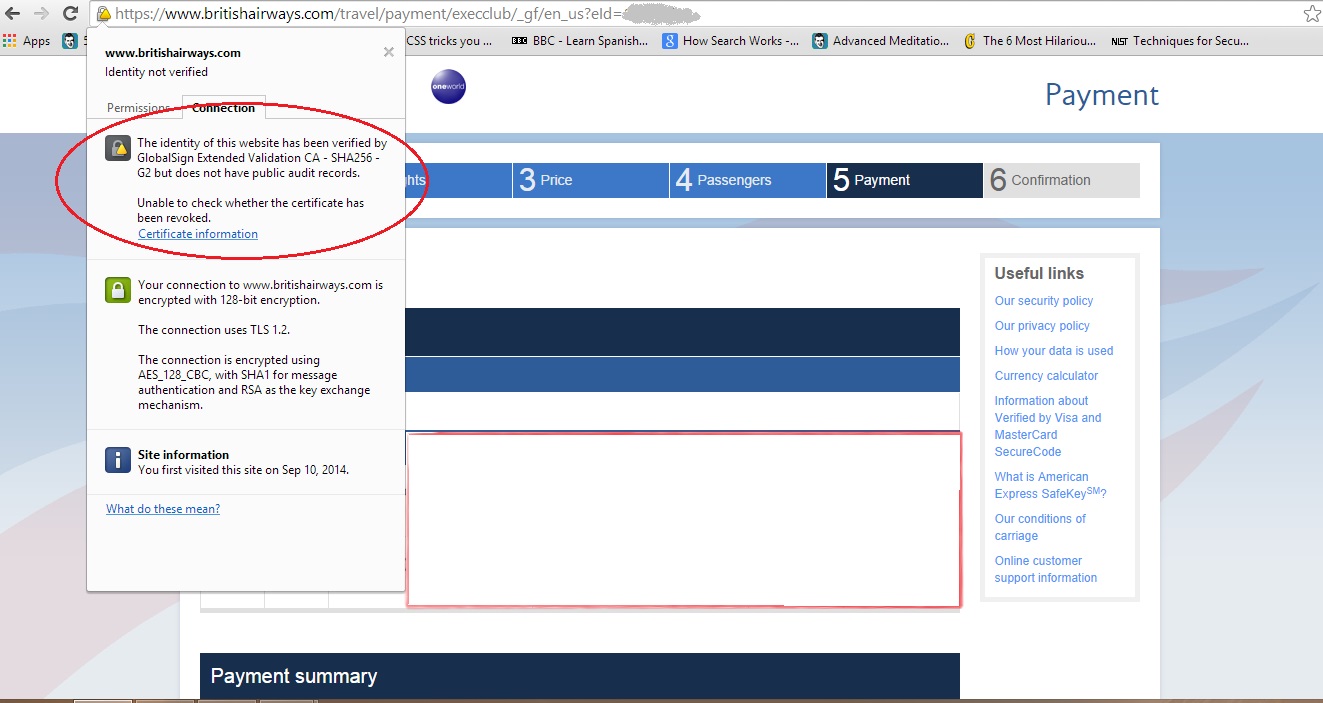Go to step 4 Passengers

click(x=748, y=180)
